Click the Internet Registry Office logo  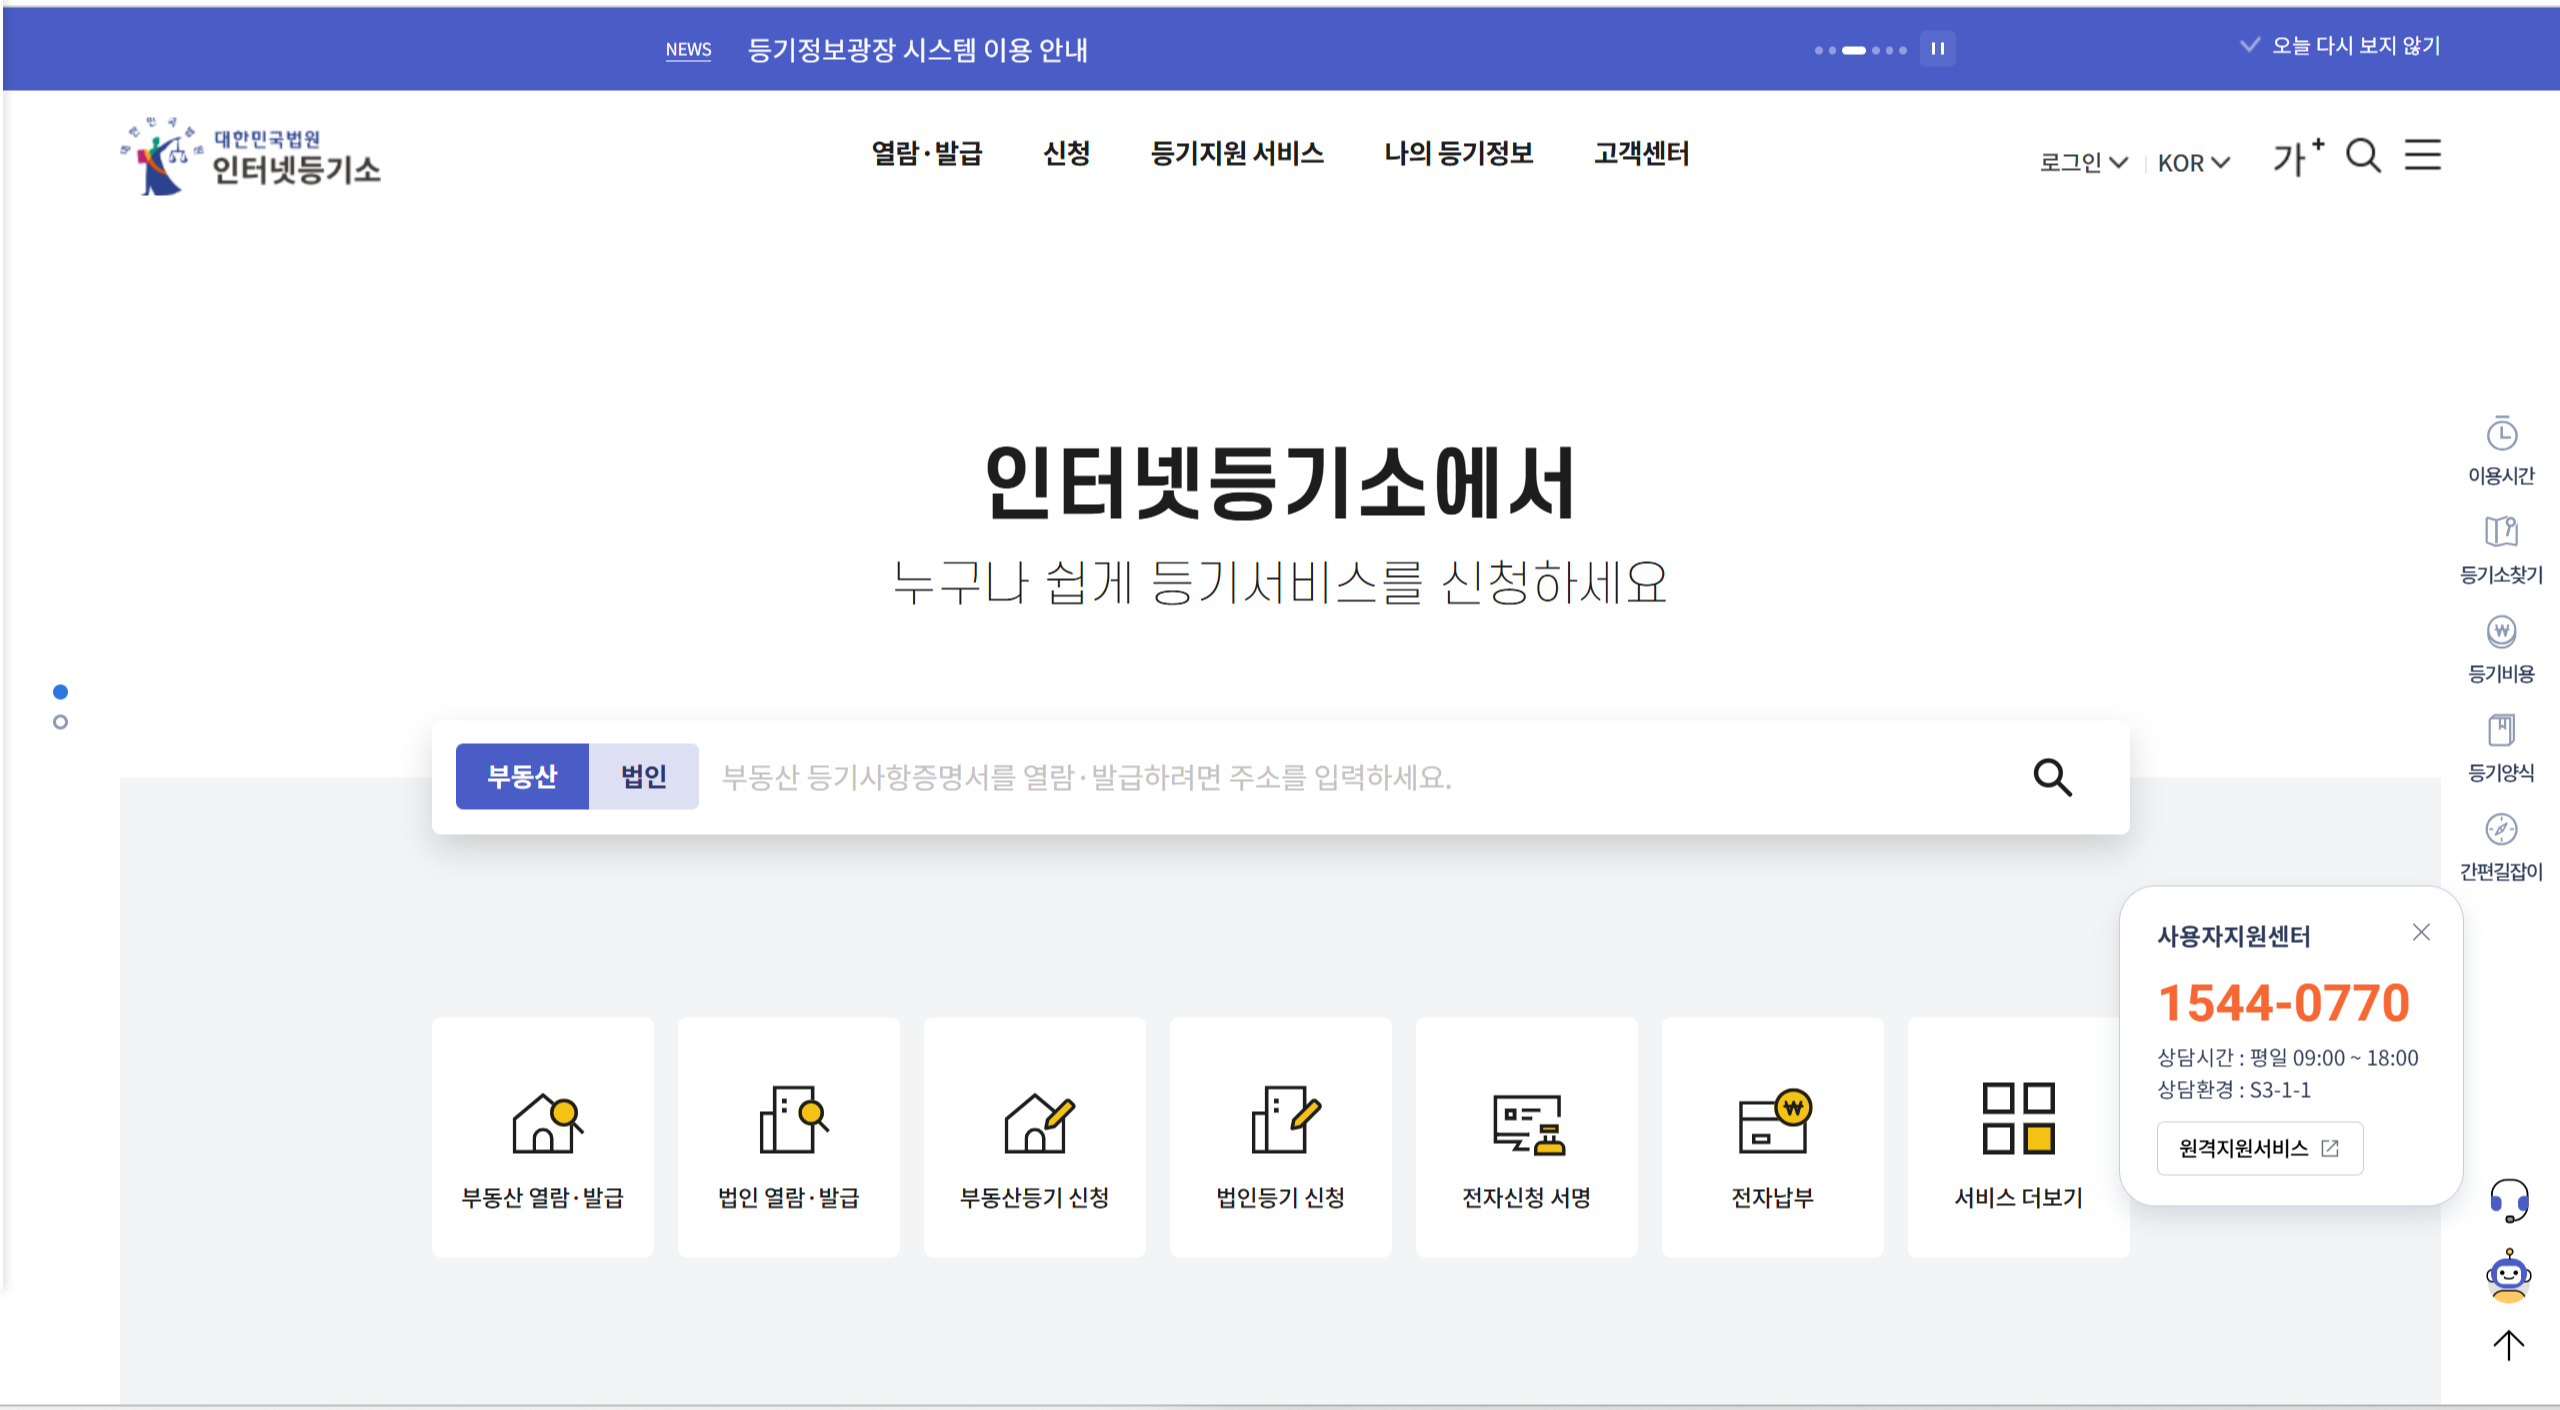251,156
